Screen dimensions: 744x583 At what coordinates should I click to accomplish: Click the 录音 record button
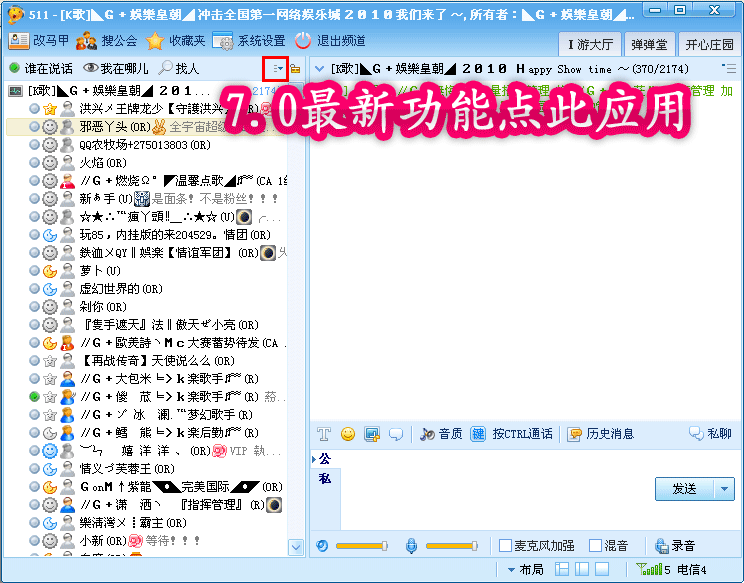[x=675, y=546]
